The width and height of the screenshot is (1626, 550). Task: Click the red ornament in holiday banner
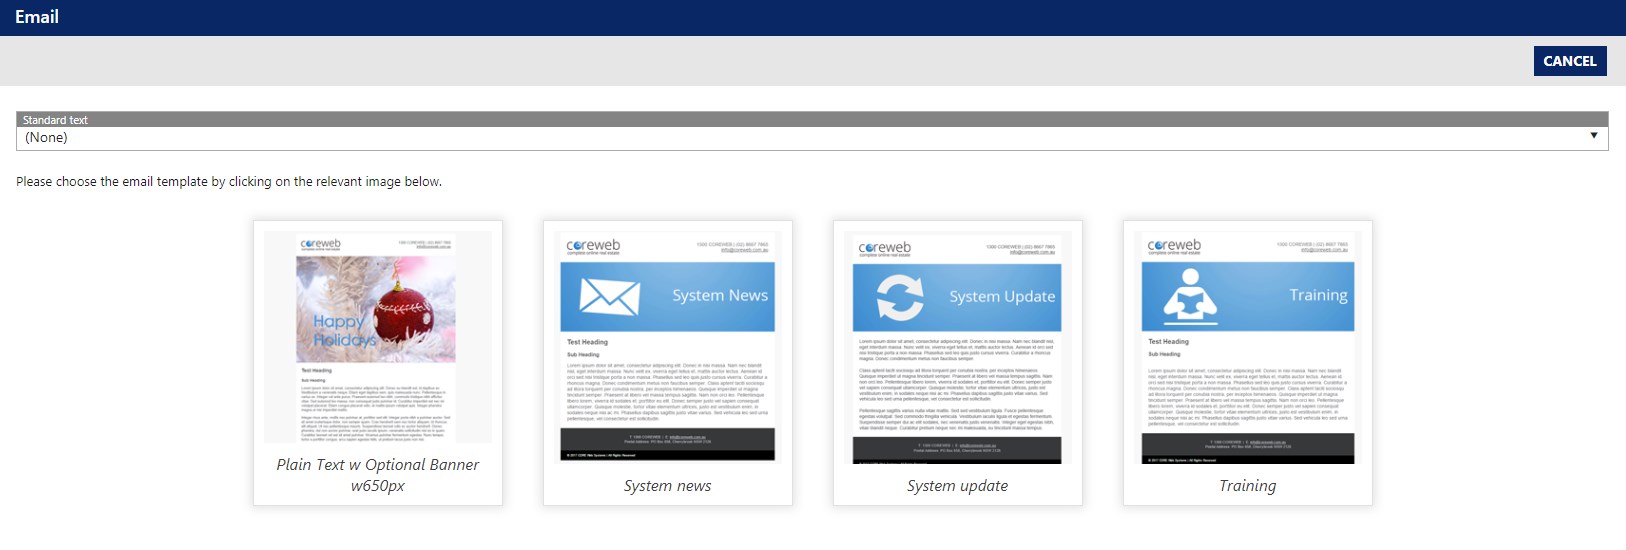point(401,311)
